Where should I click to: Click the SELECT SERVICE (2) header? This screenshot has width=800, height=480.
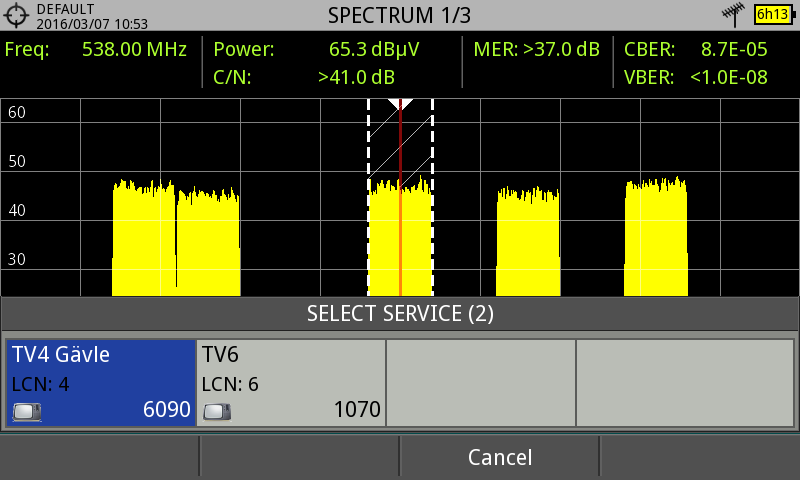point(400,314)
